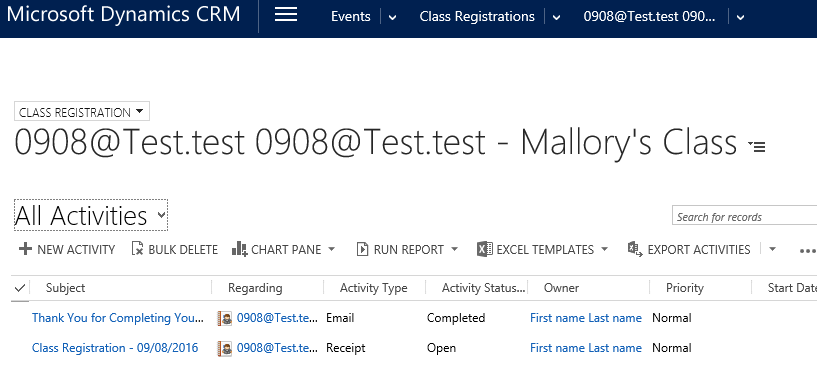
Task: Sort by the Priority column
Action: (685, 288)
